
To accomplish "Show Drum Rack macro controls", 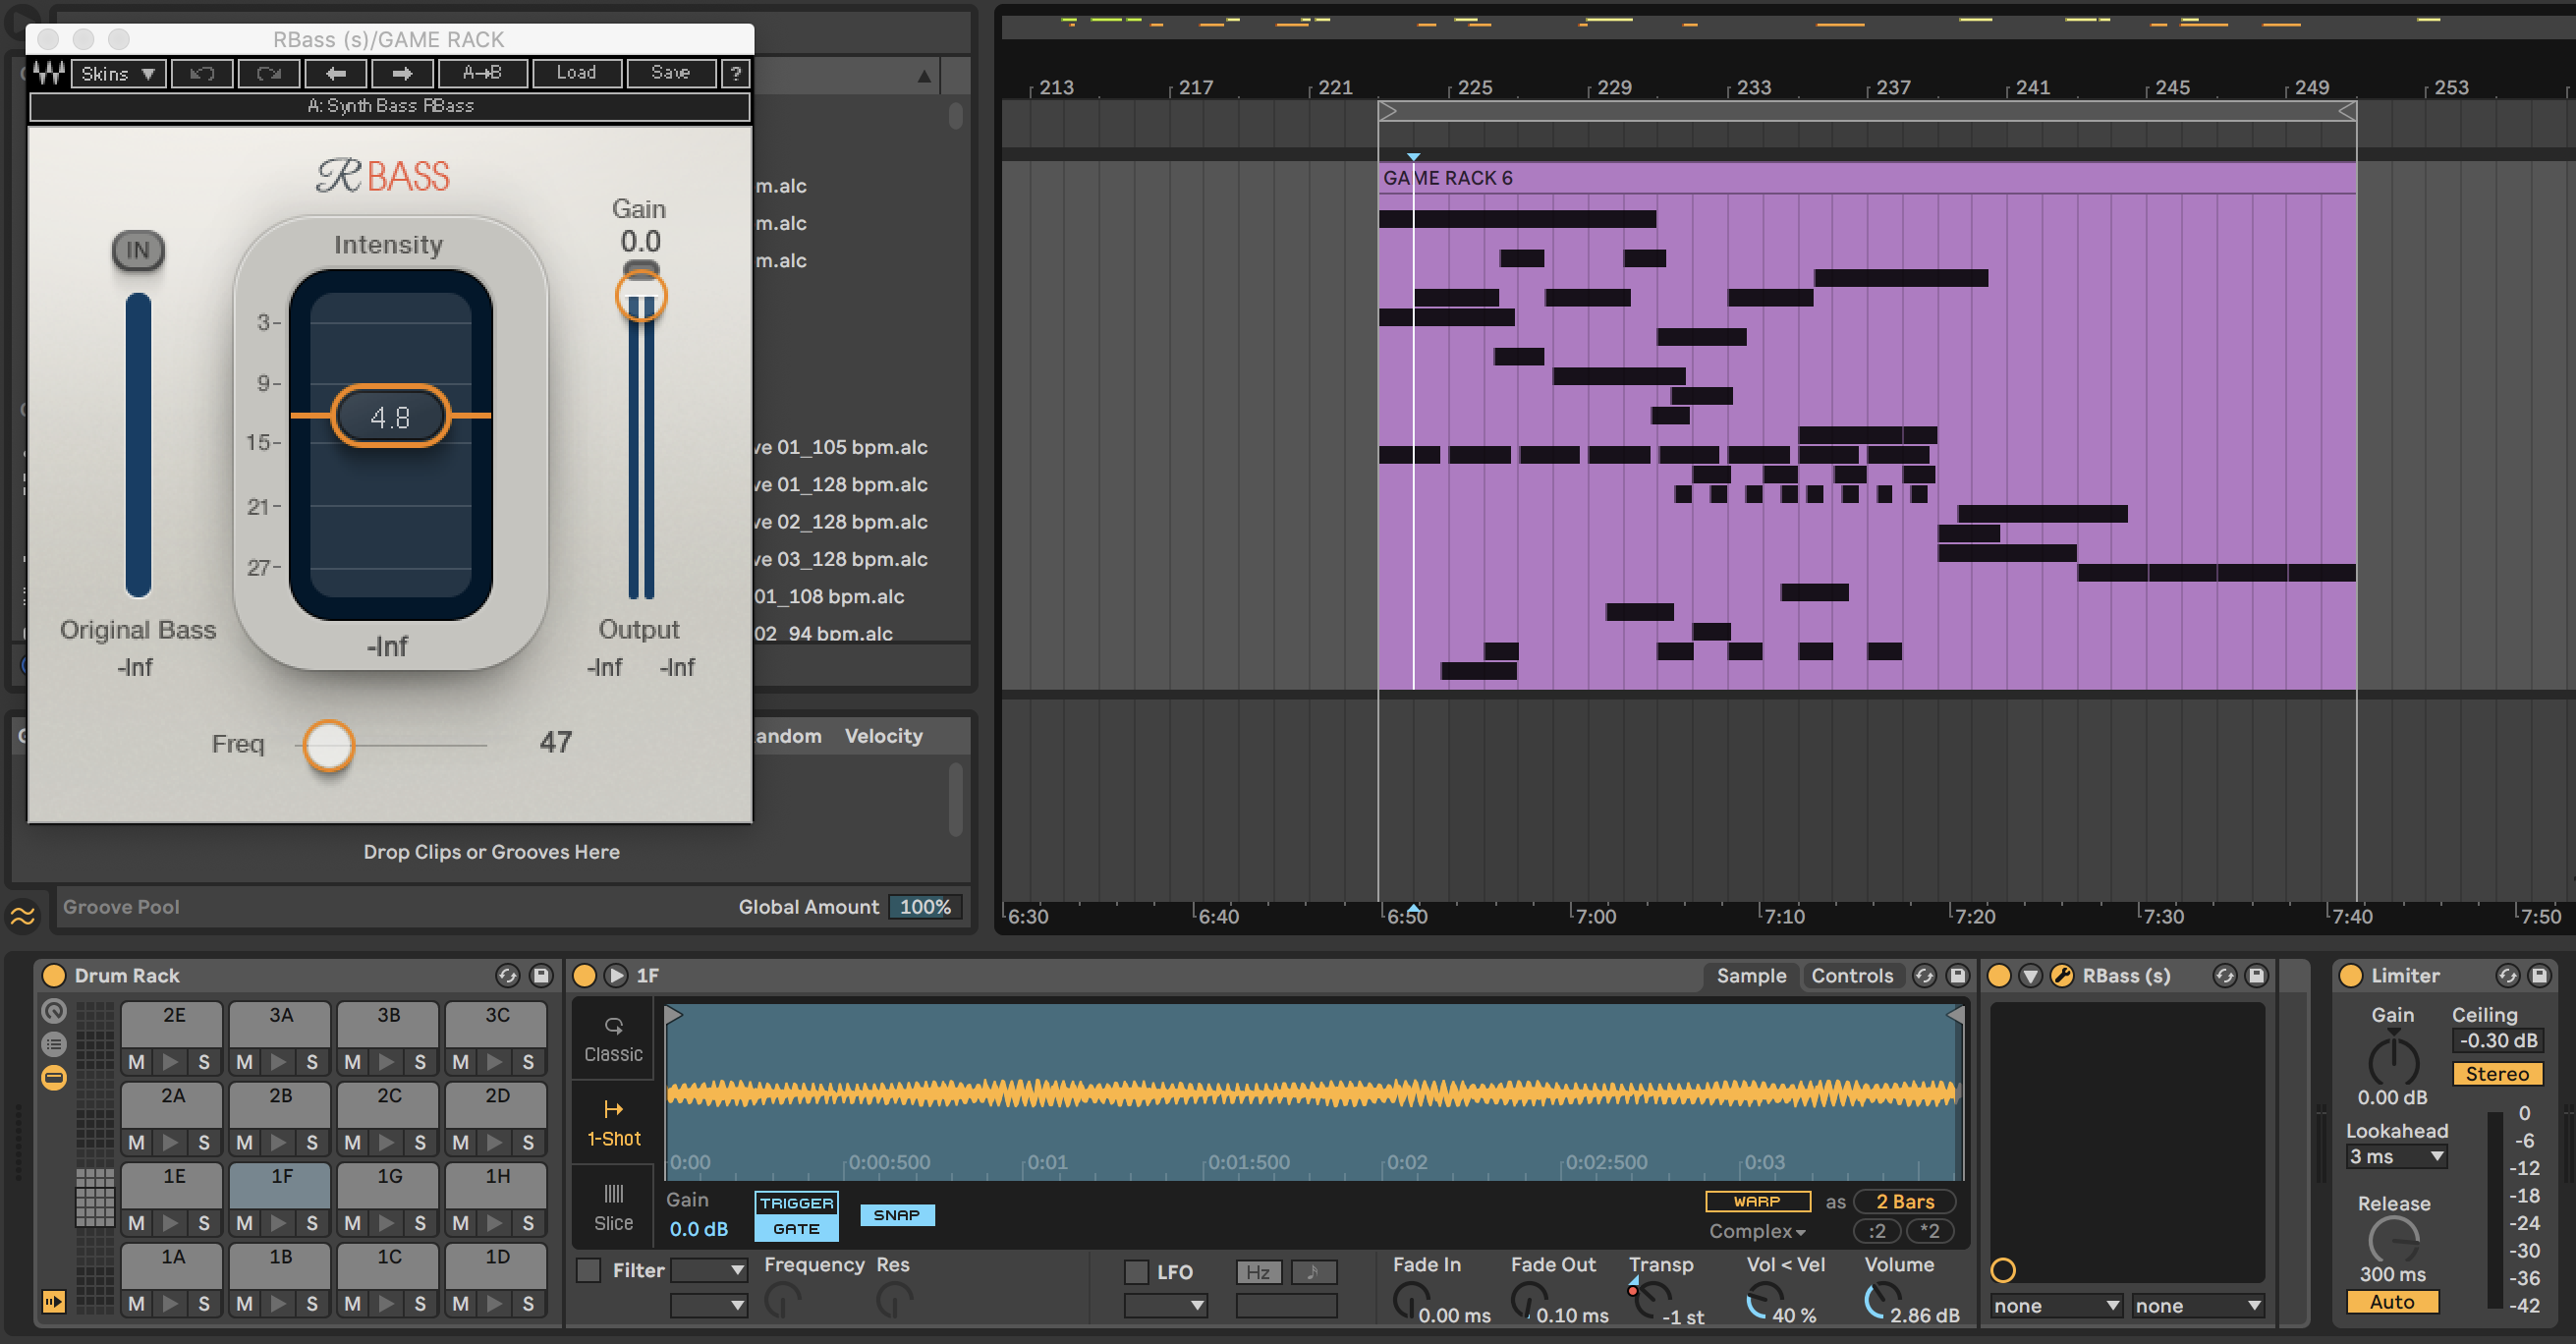I will coord(54,1011).
